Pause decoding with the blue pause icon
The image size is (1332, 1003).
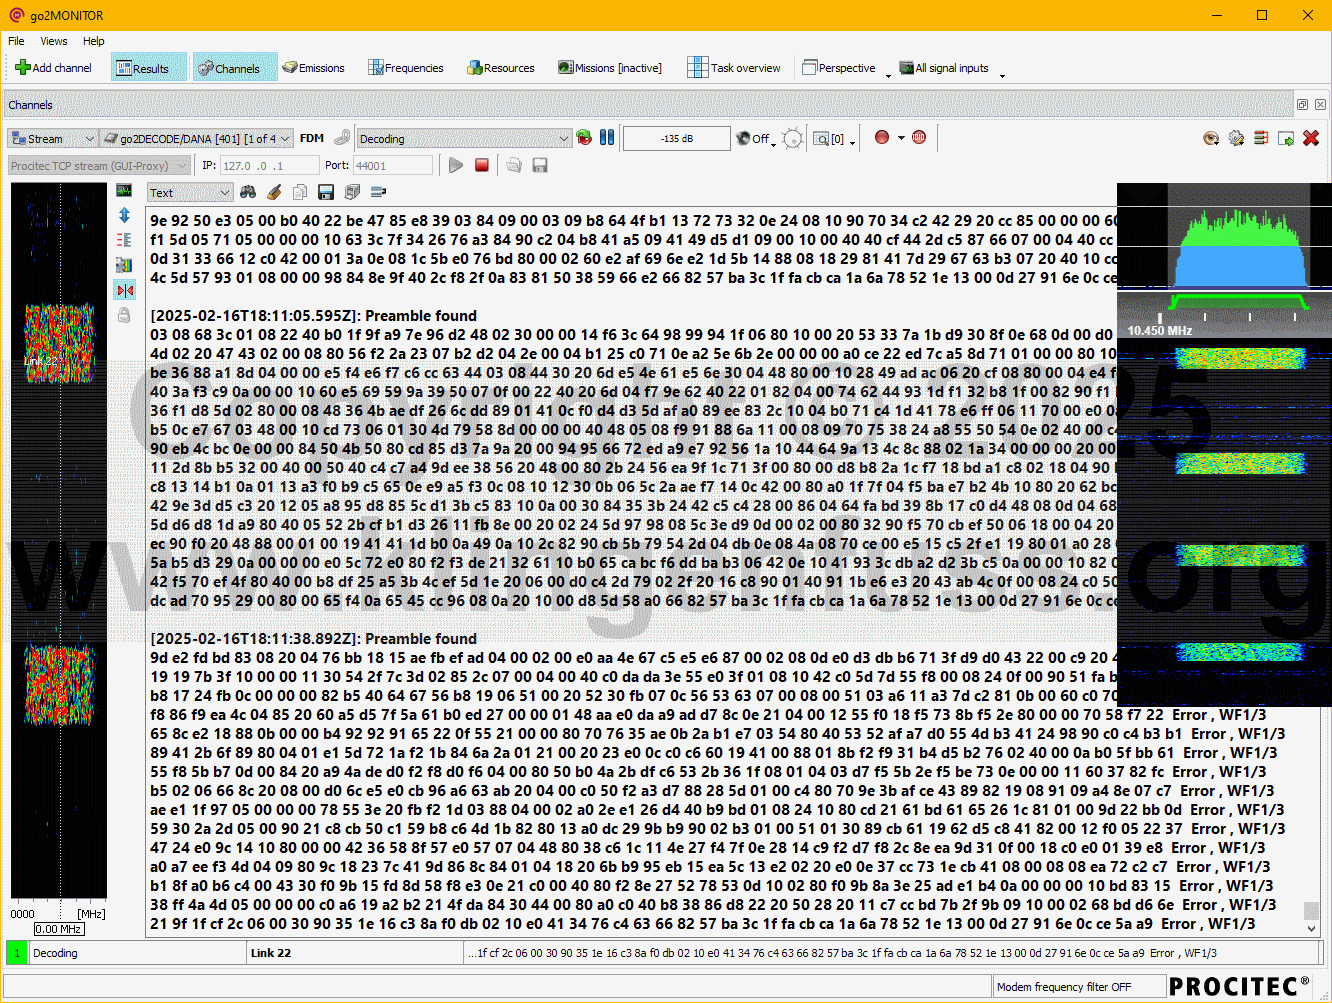click(x=607, y=138)
